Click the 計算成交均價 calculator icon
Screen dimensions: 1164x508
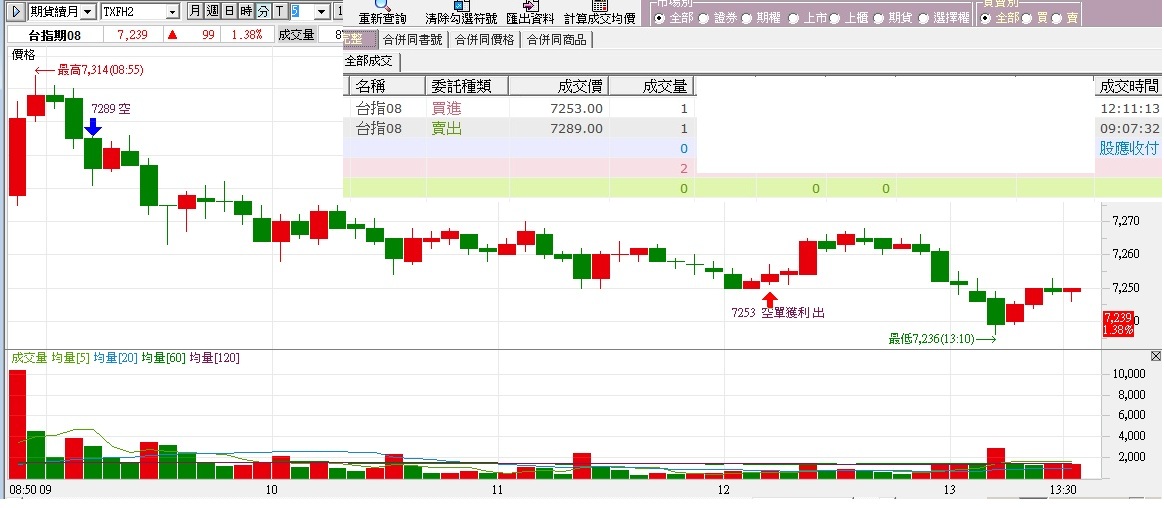(601, 5)
